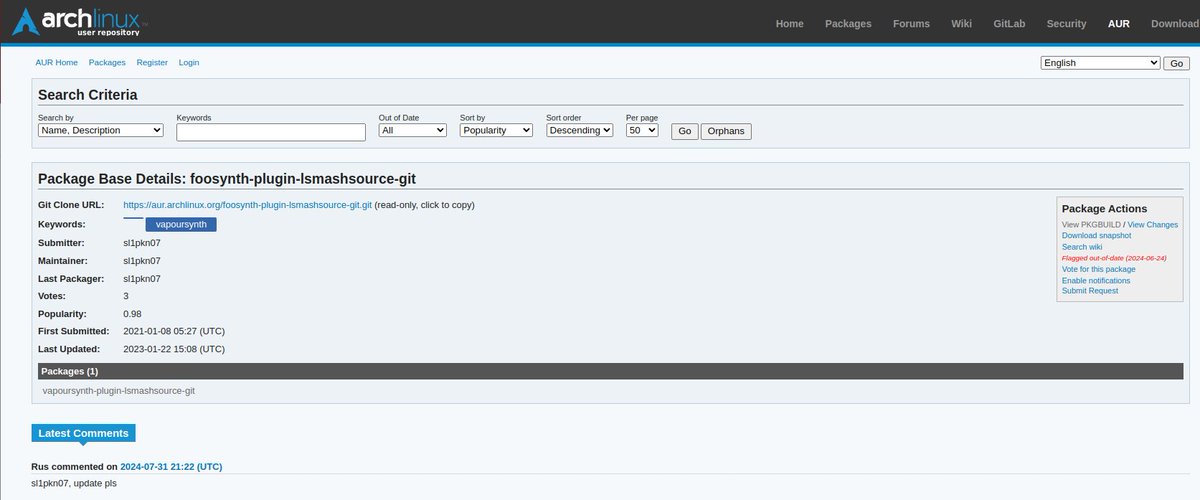This screenshot has width=1200, height=500.
Task: Click the Arch Linux logo
Action: pyautogui.click(x=80, y=21)
